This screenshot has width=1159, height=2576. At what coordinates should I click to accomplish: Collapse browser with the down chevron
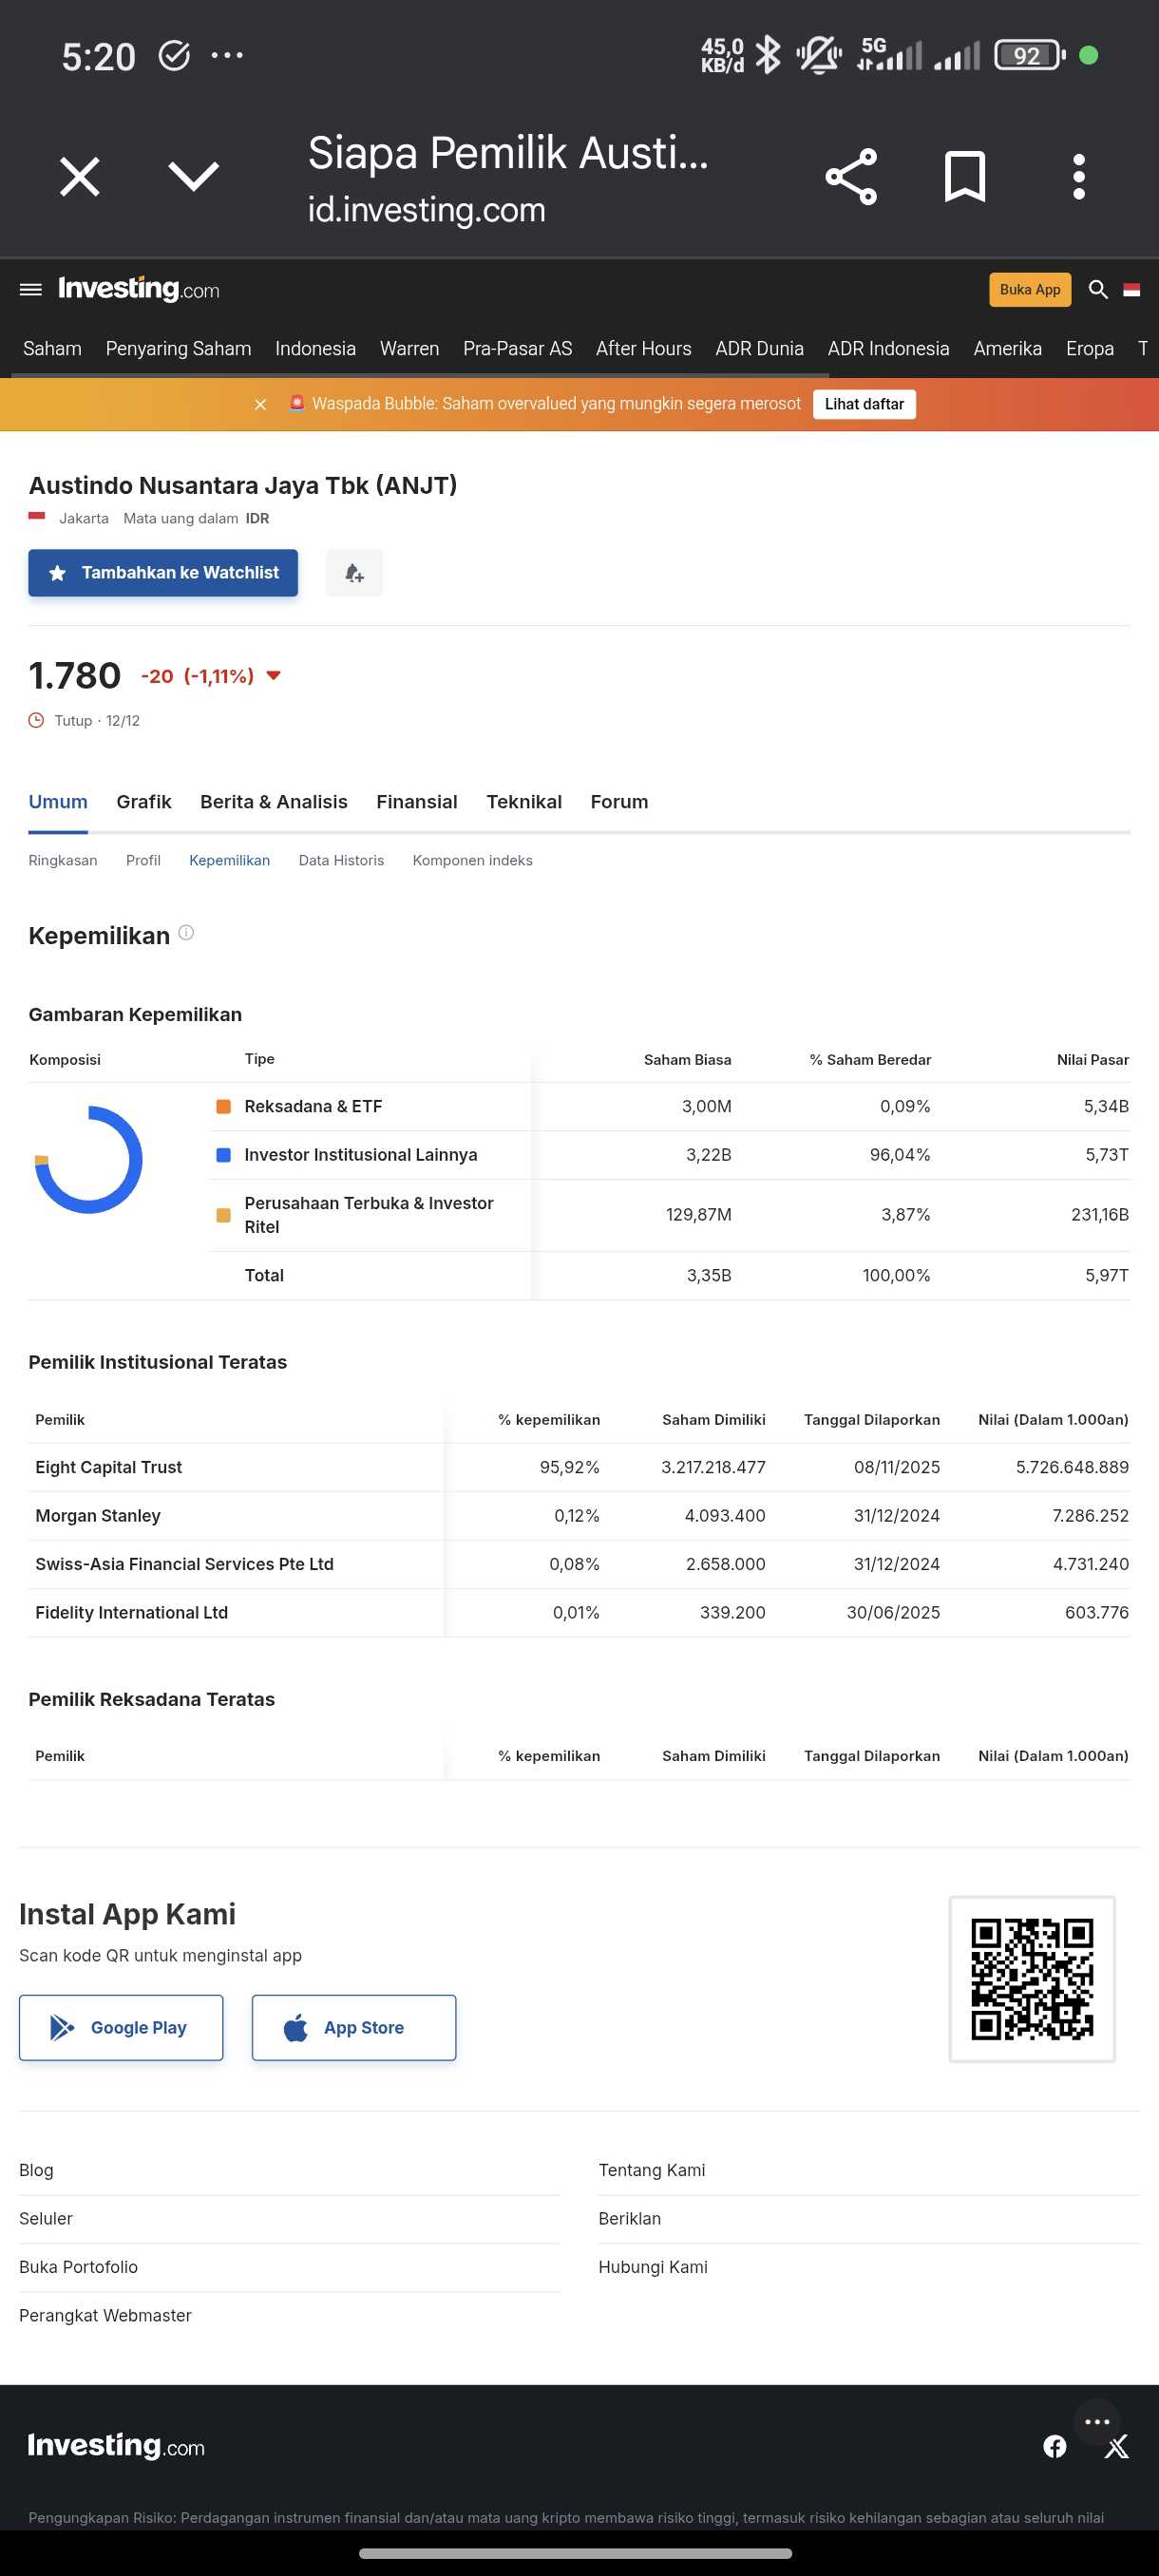pos(193,177)
